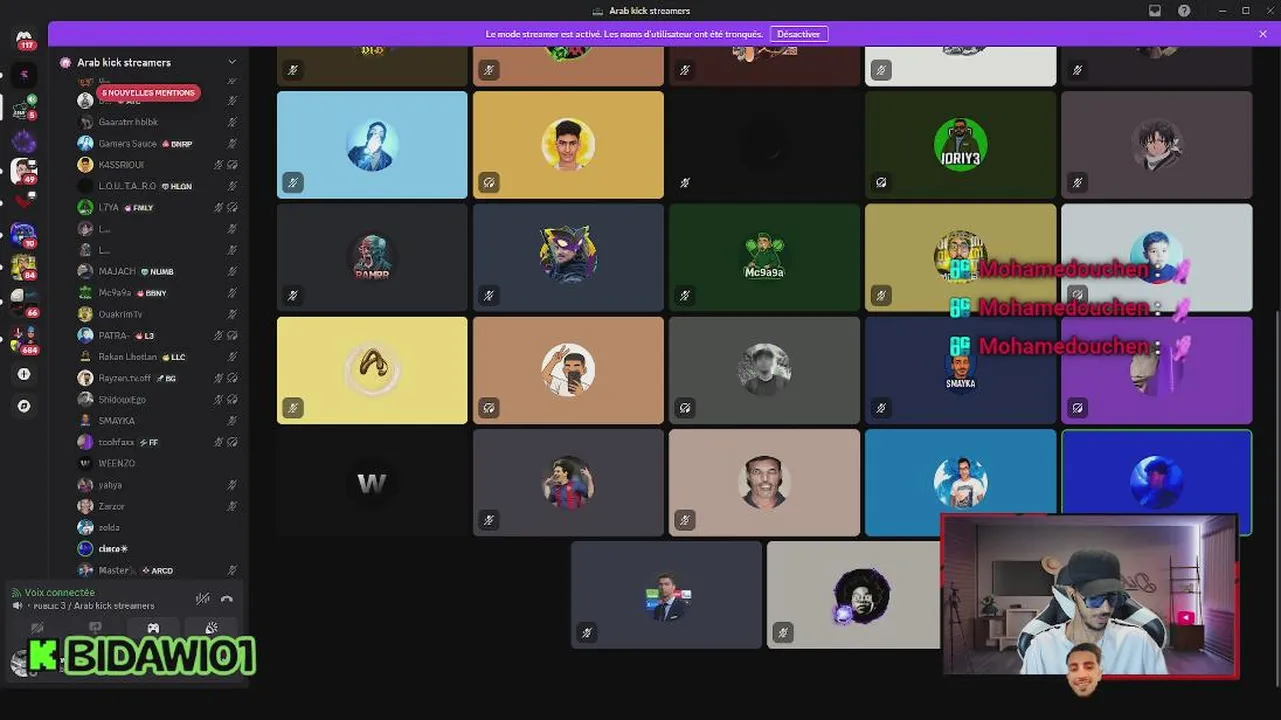Select user Zarzor in voice list
1281x720 pixels.
[157, 506]
